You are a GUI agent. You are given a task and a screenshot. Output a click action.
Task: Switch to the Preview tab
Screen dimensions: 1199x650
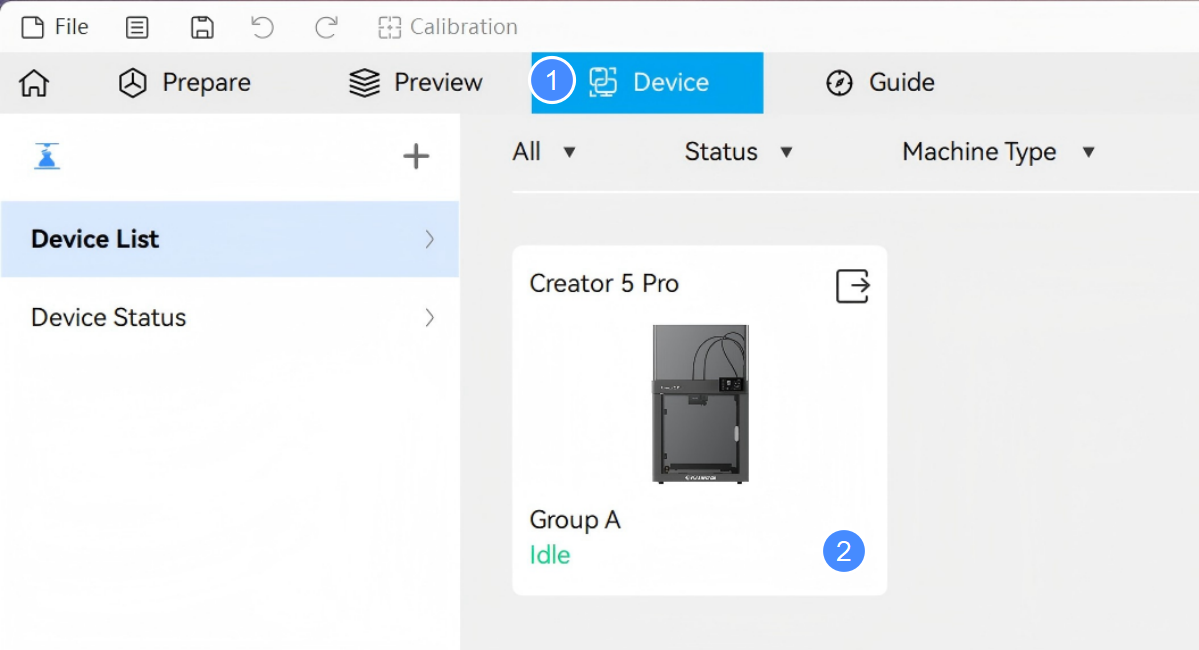click(416, 83)
